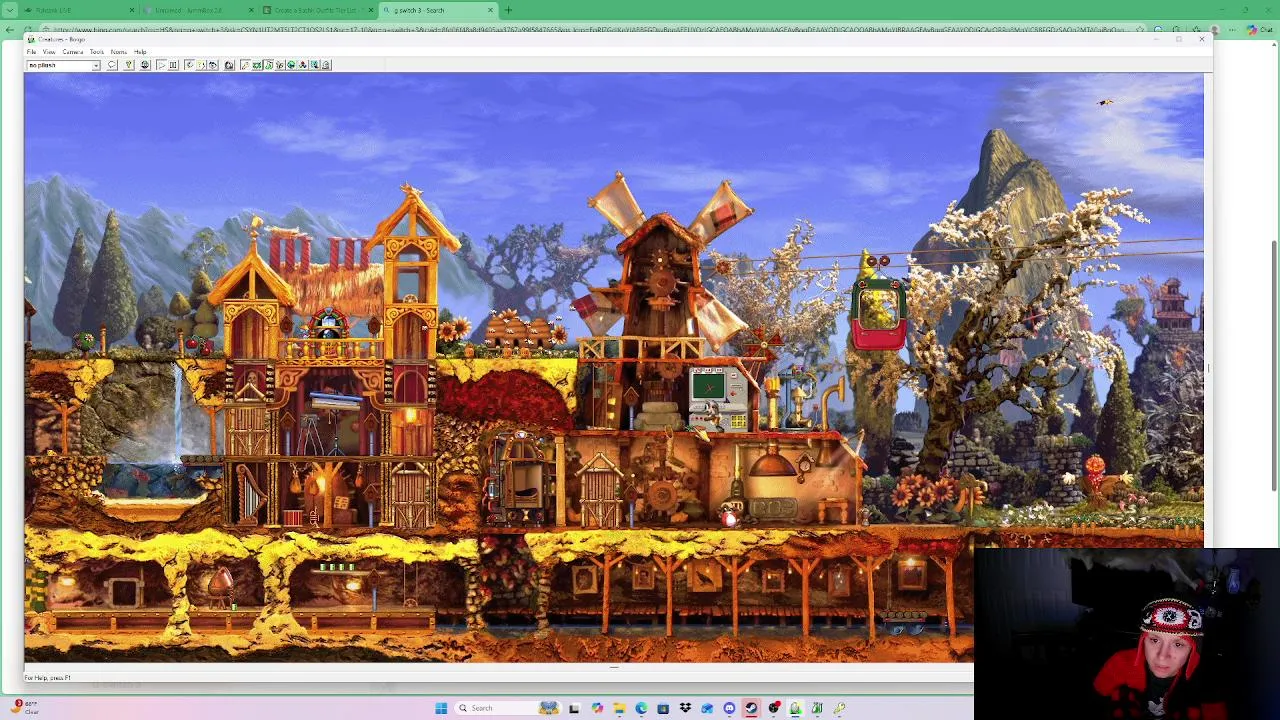Open the View menu in Creatures

pos(49,52)
